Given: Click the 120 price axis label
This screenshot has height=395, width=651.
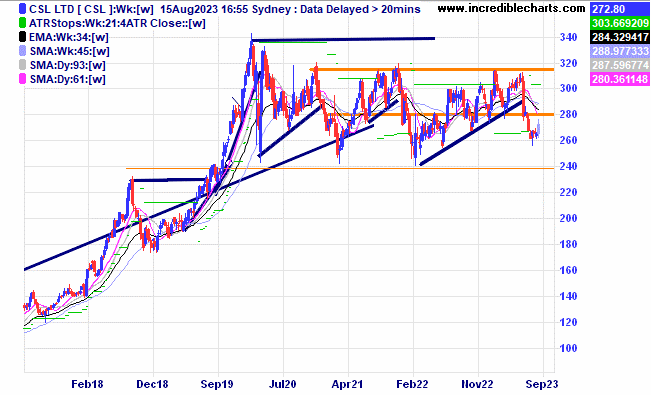Looking at the screenshot, I should (x=568, y=322).
